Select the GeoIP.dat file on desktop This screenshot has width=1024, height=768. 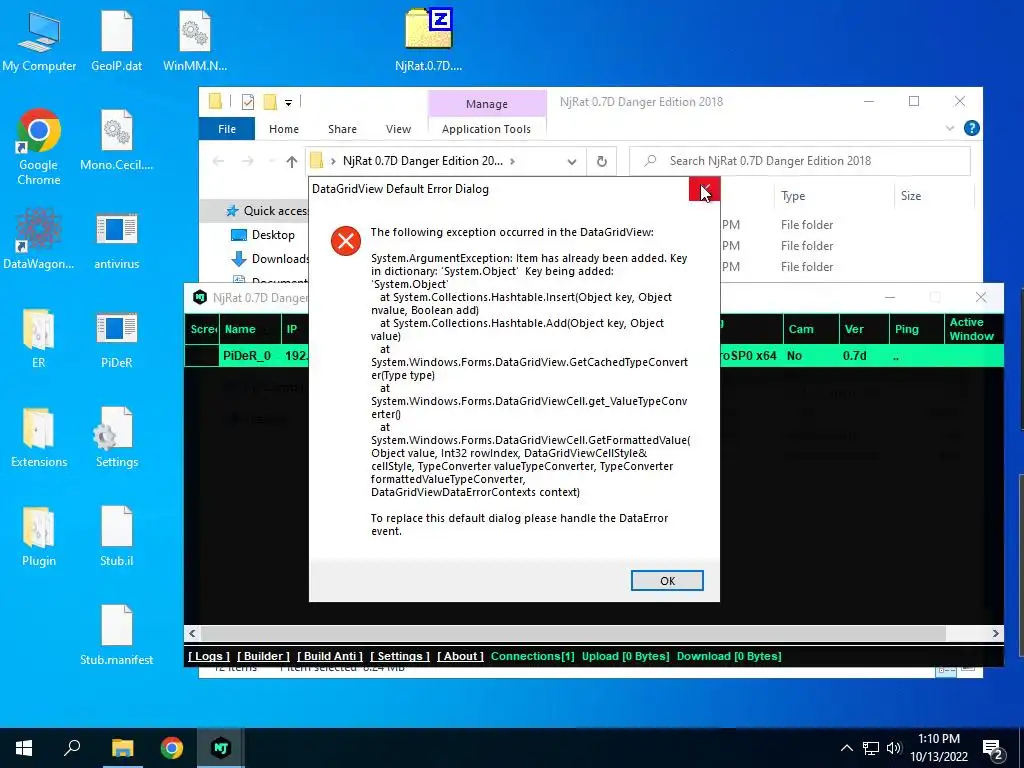116,41
